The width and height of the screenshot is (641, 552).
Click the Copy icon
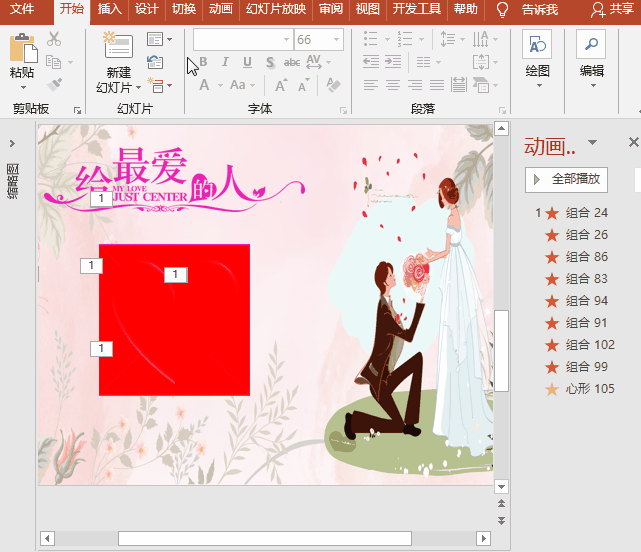[54, 62]
